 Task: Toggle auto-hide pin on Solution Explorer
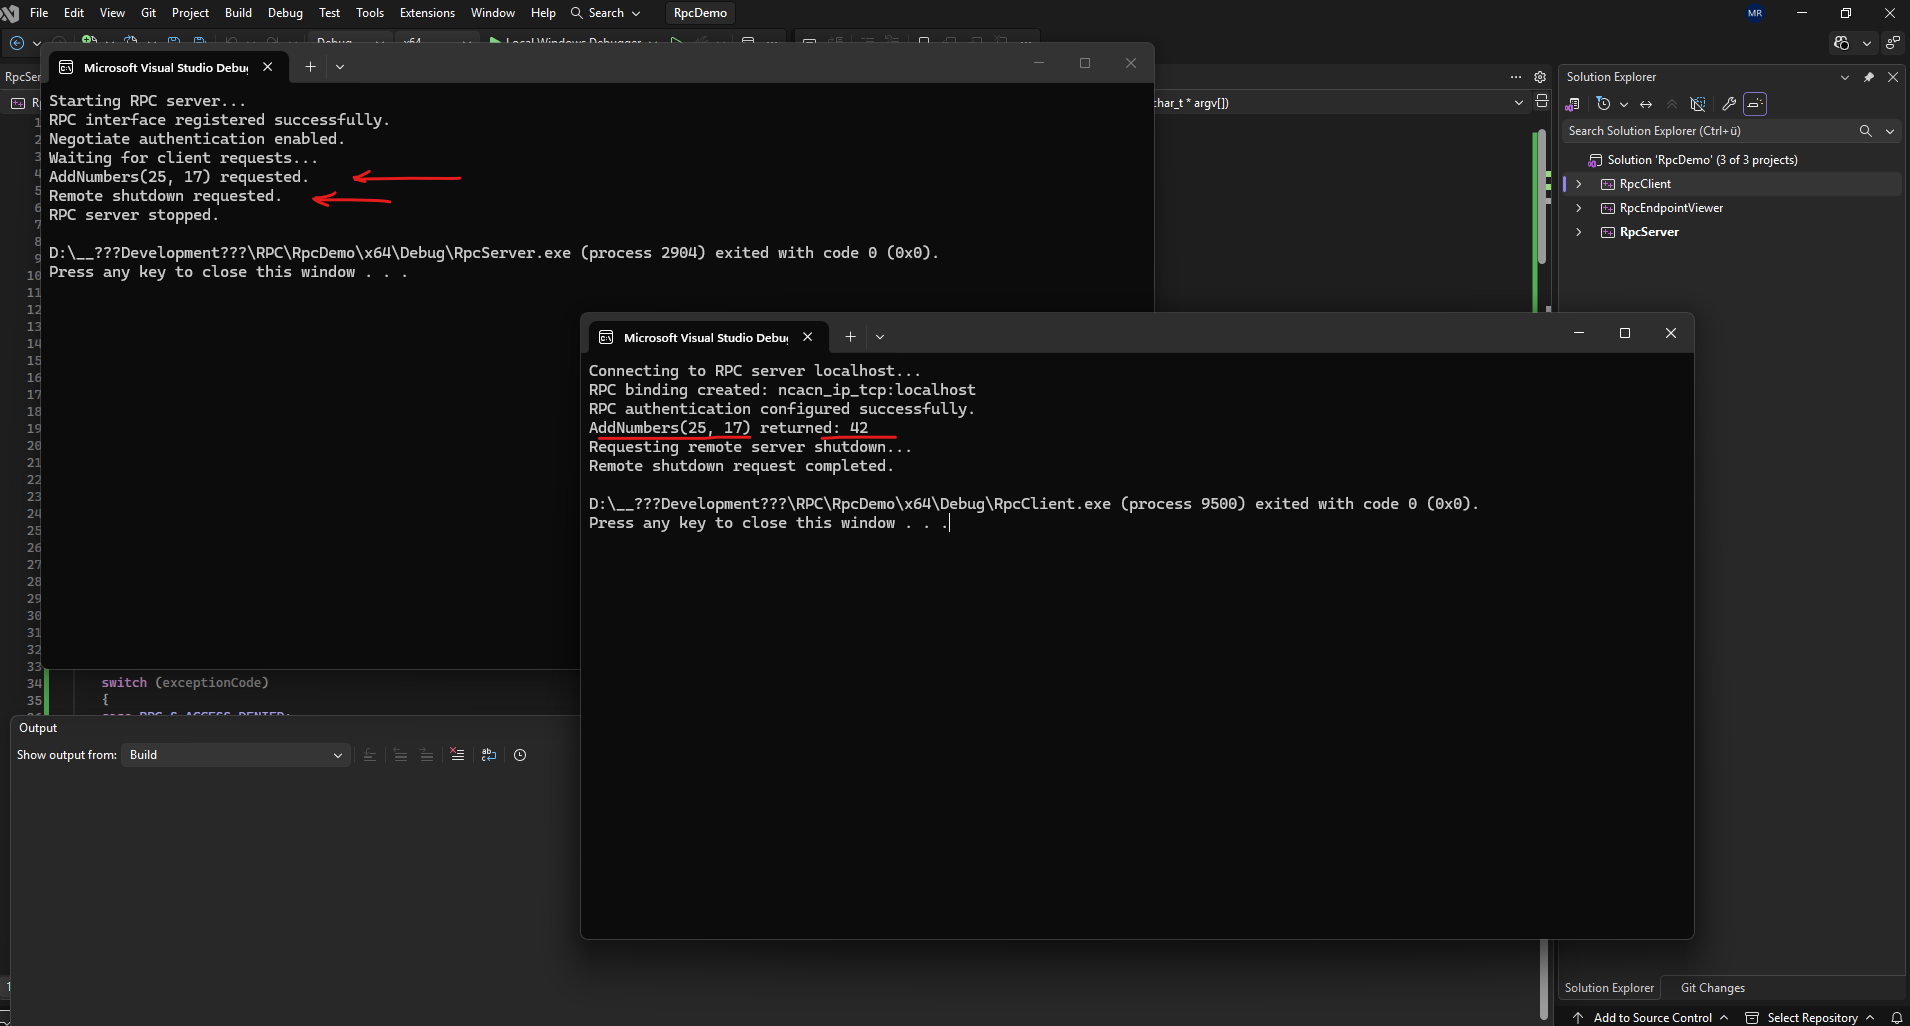click(1869, 77)
